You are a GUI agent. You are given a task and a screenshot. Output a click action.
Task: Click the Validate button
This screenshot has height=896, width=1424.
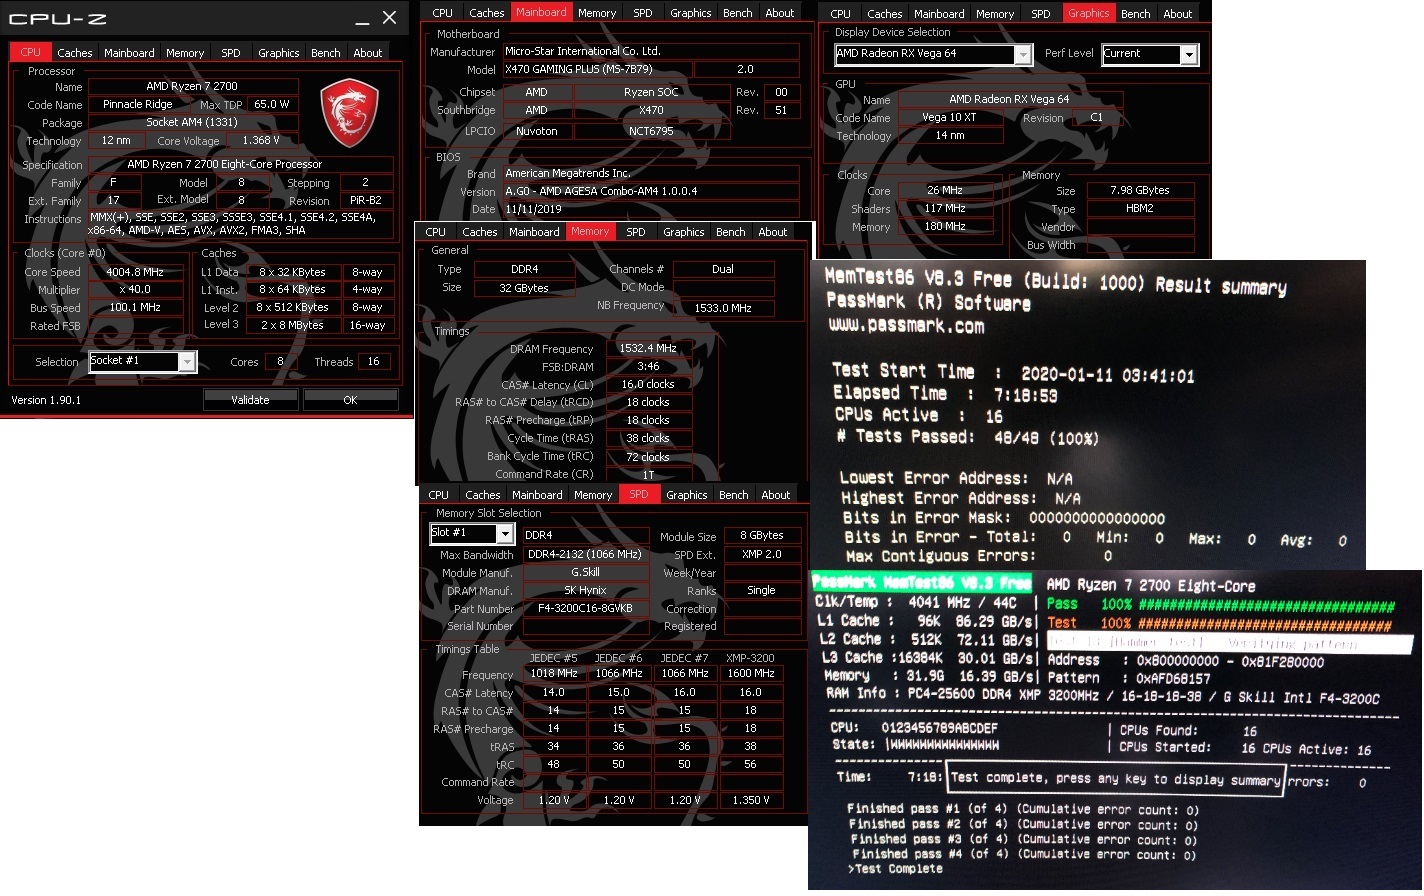click(x=250, y=399)
